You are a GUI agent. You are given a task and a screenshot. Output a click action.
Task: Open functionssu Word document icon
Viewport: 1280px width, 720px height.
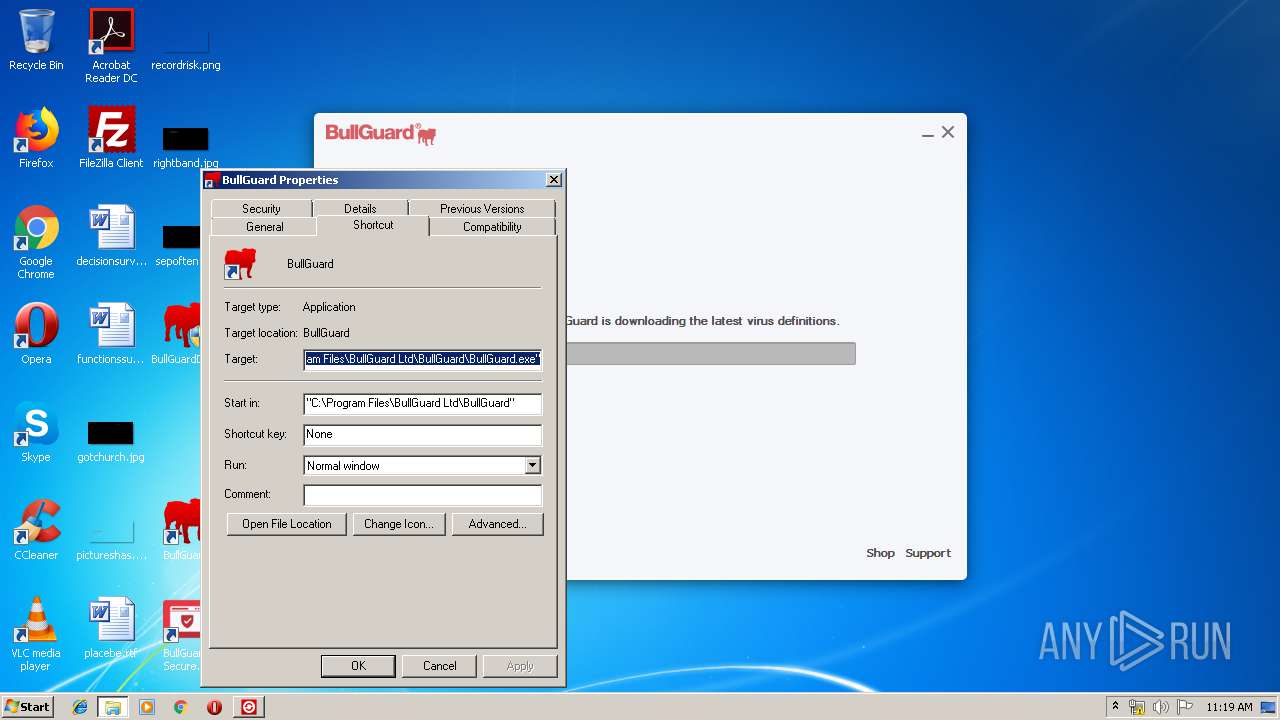111,334
